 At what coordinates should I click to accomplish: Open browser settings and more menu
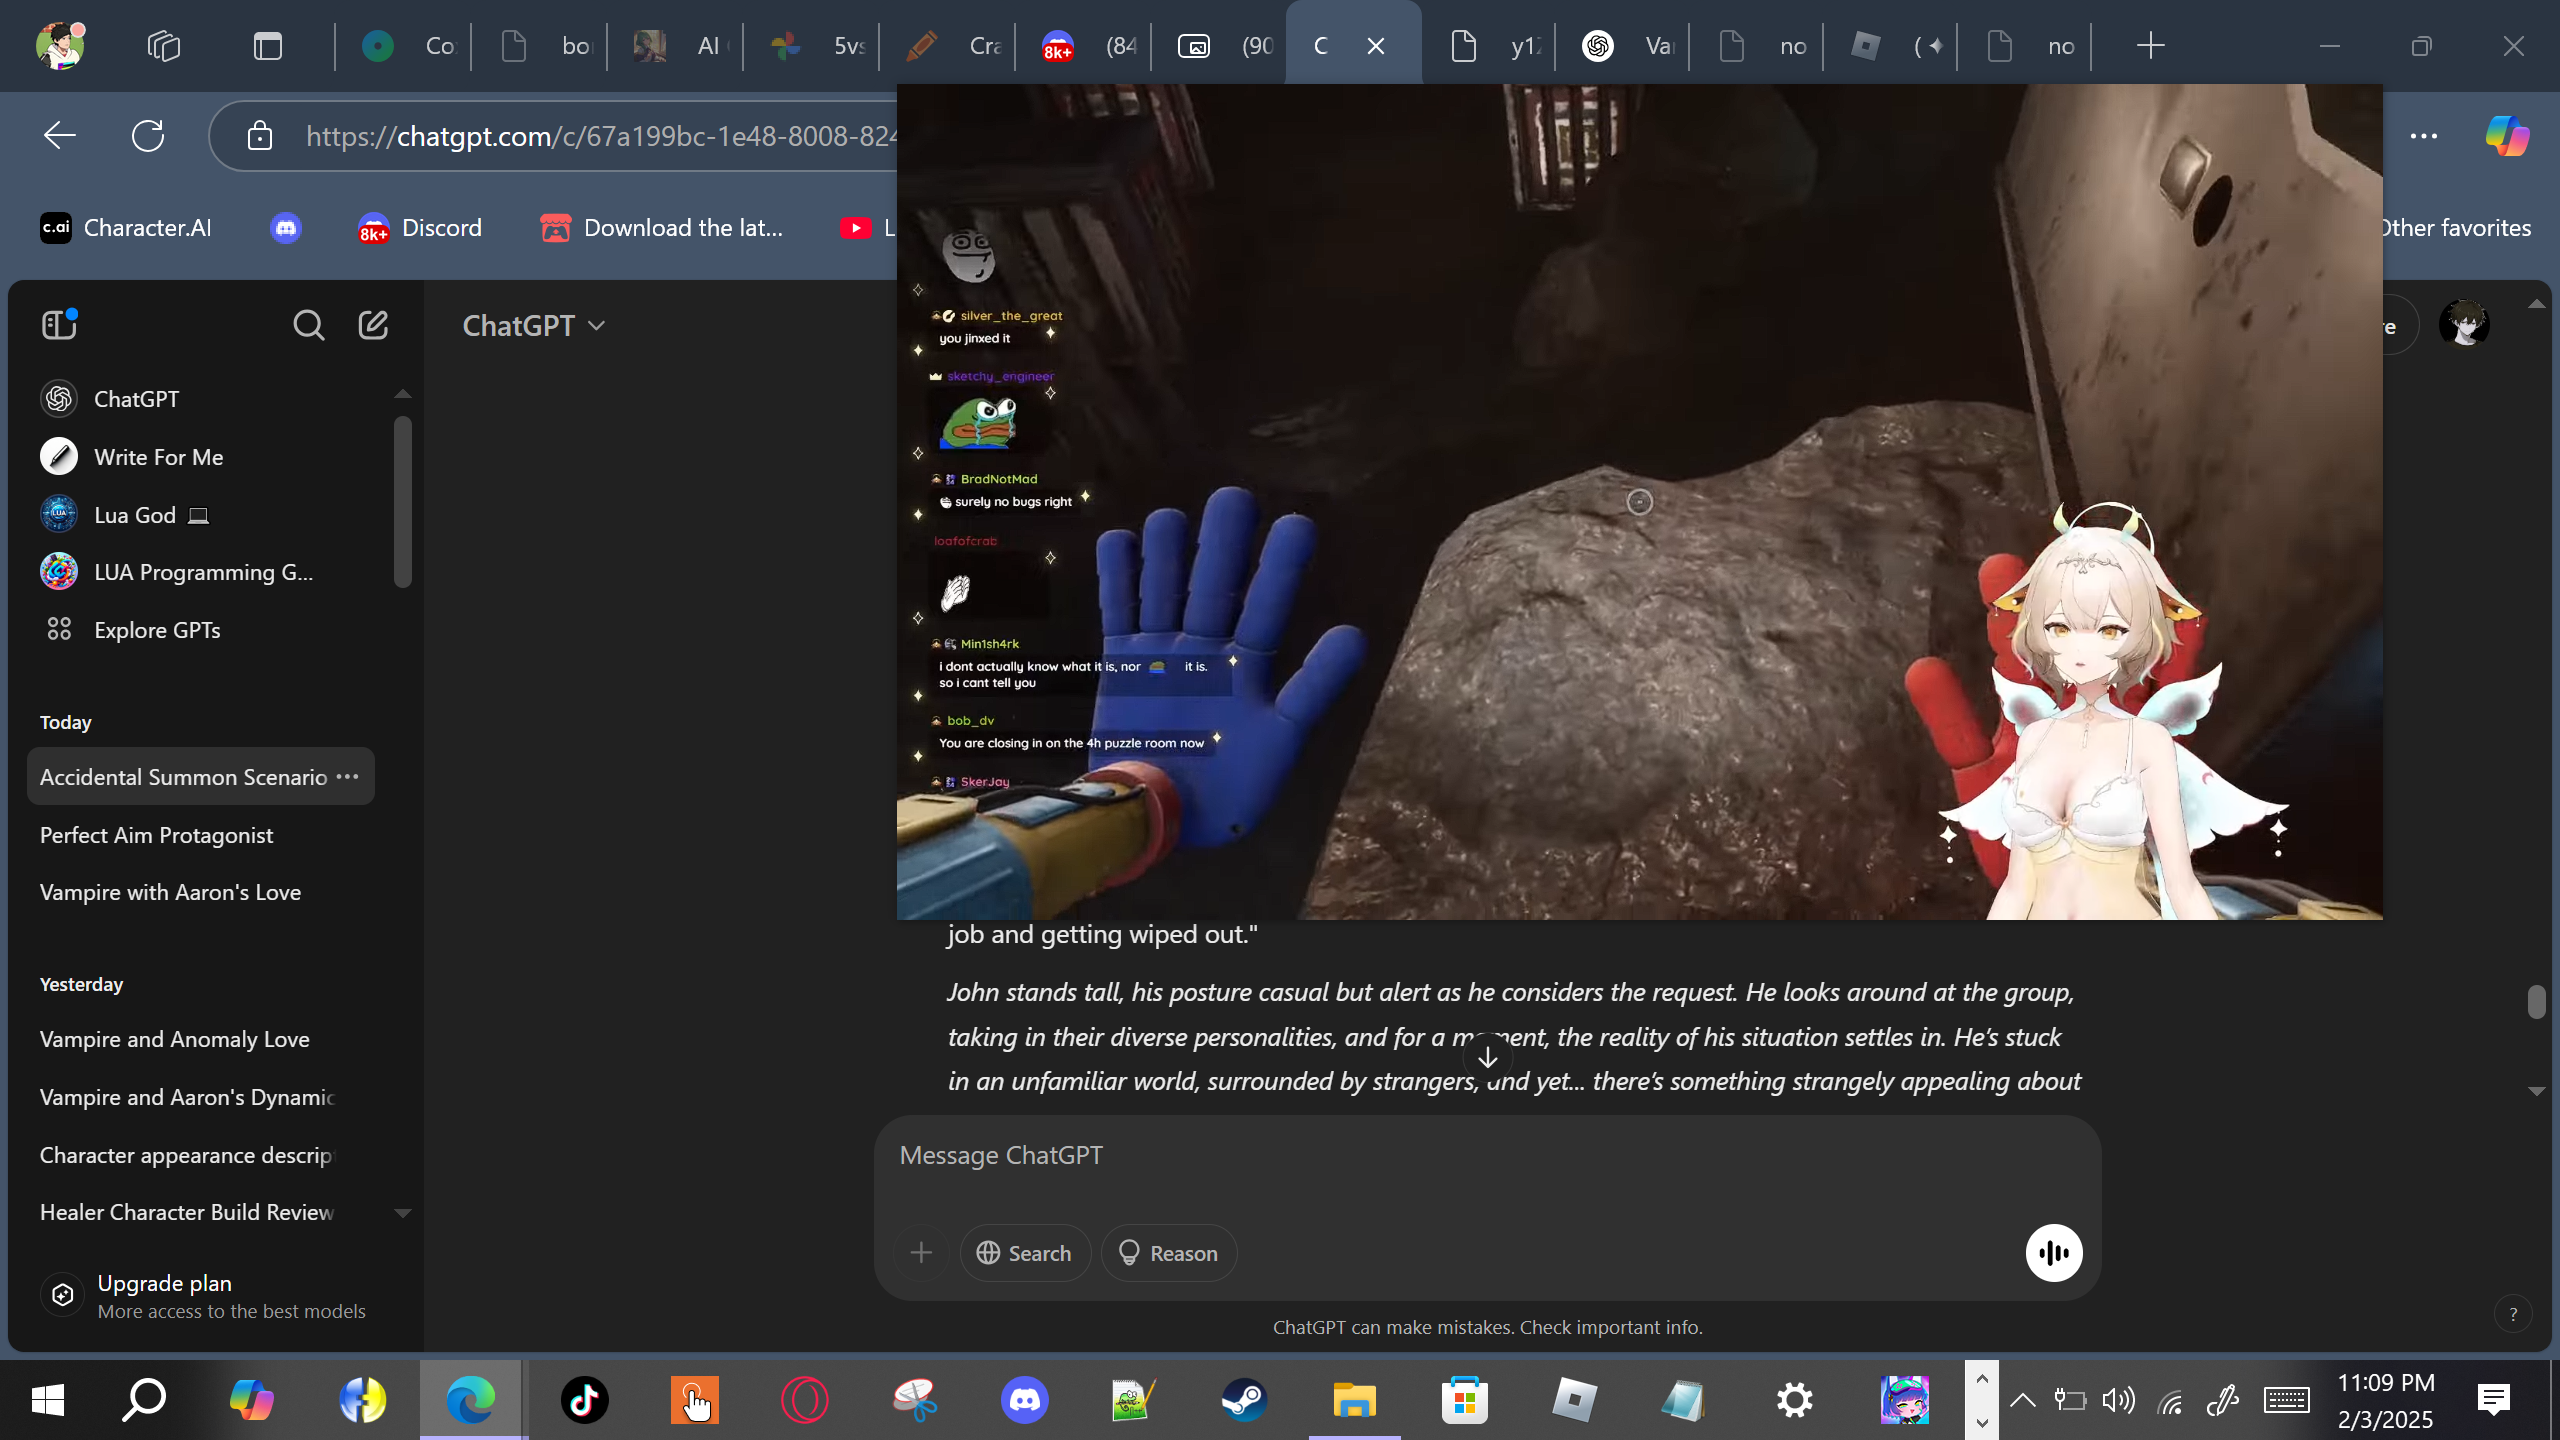(x=2424, y=135)
